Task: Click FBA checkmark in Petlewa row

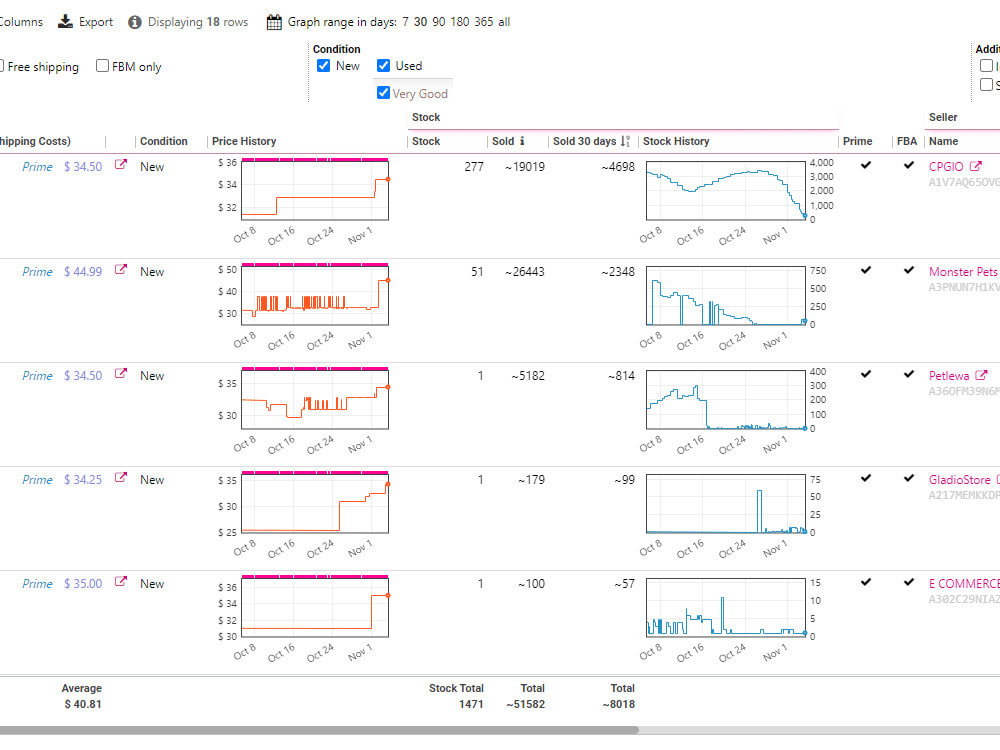Action: click(909, 374)
